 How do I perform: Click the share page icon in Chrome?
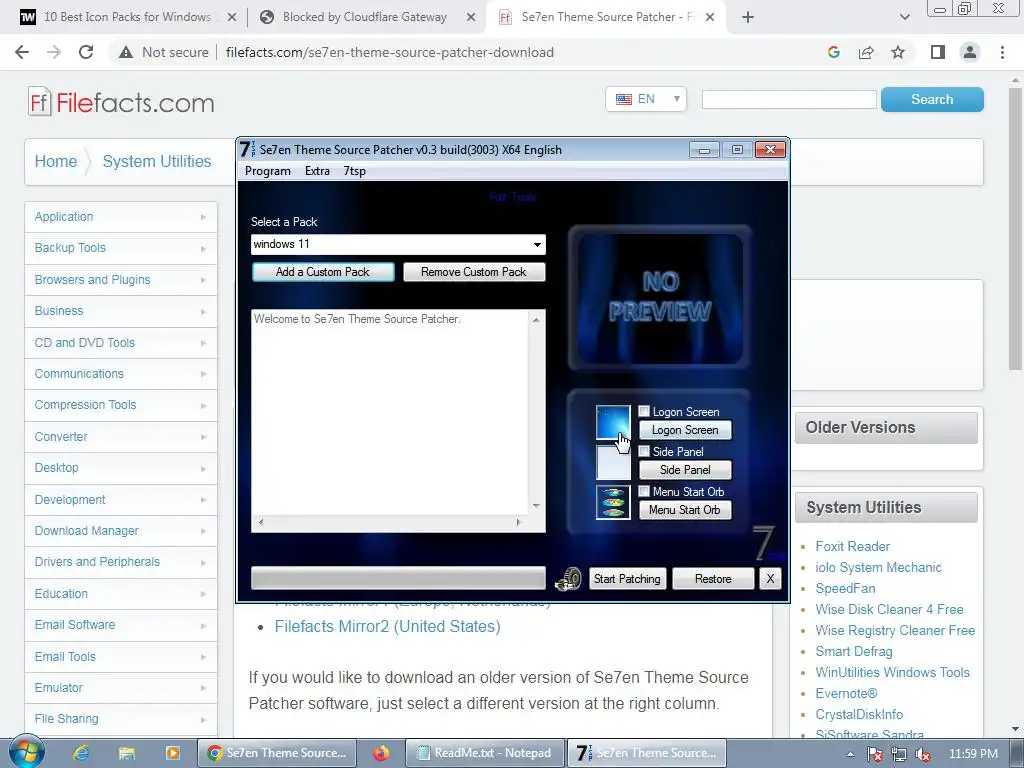[866, 52]
